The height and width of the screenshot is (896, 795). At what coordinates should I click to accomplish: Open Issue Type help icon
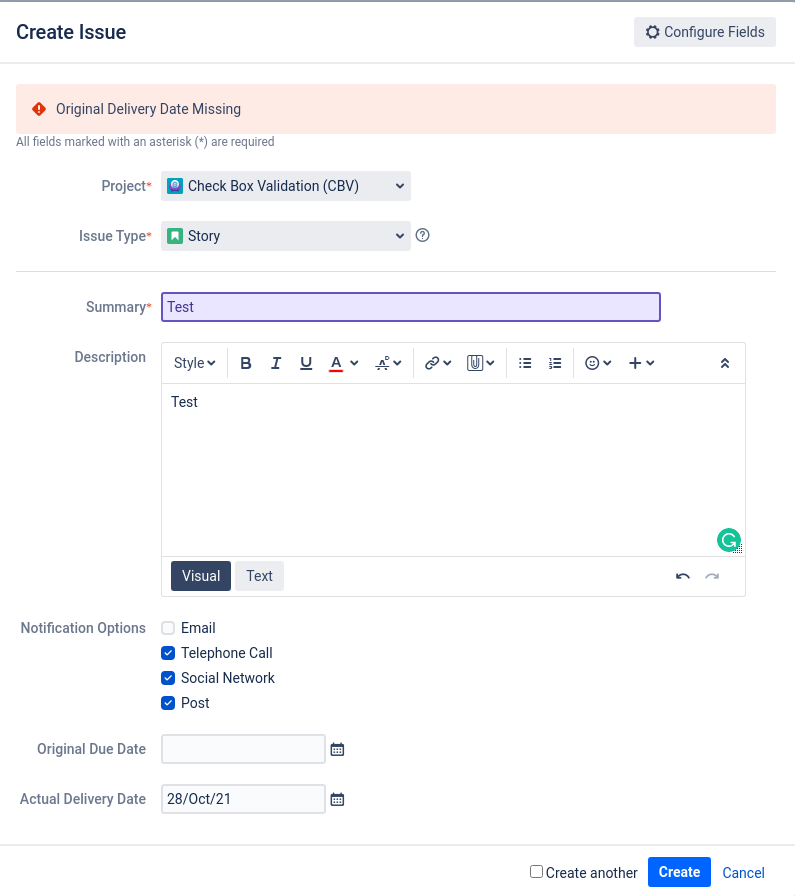coord(422,235)
